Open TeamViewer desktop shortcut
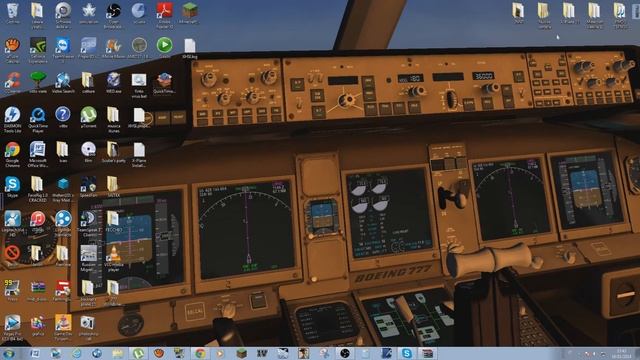 [x=63, y=49]
